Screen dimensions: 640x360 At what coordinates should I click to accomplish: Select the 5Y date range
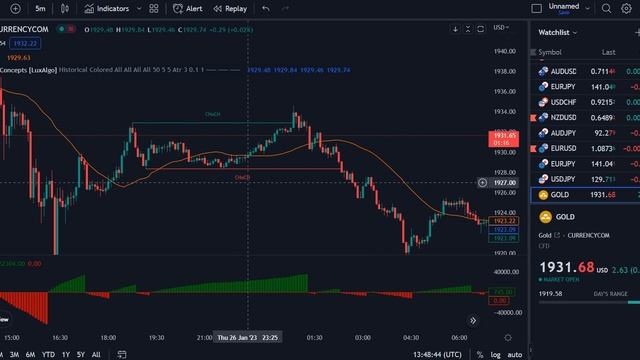pyautogui.click(x=81, y=355)
